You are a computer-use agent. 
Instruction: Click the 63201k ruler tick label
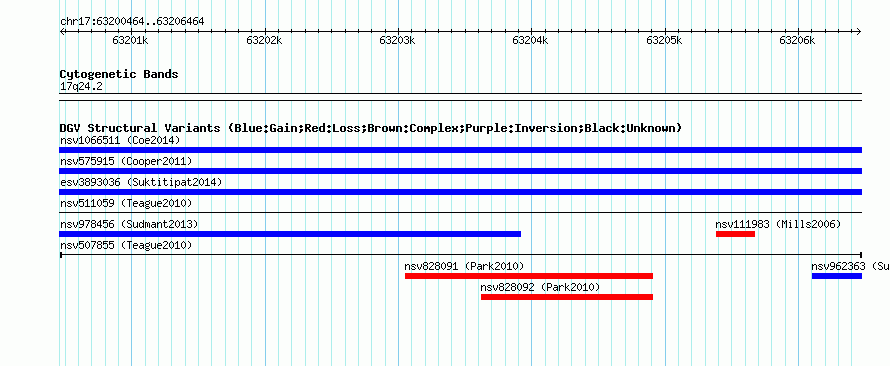(x=131, y=41)
